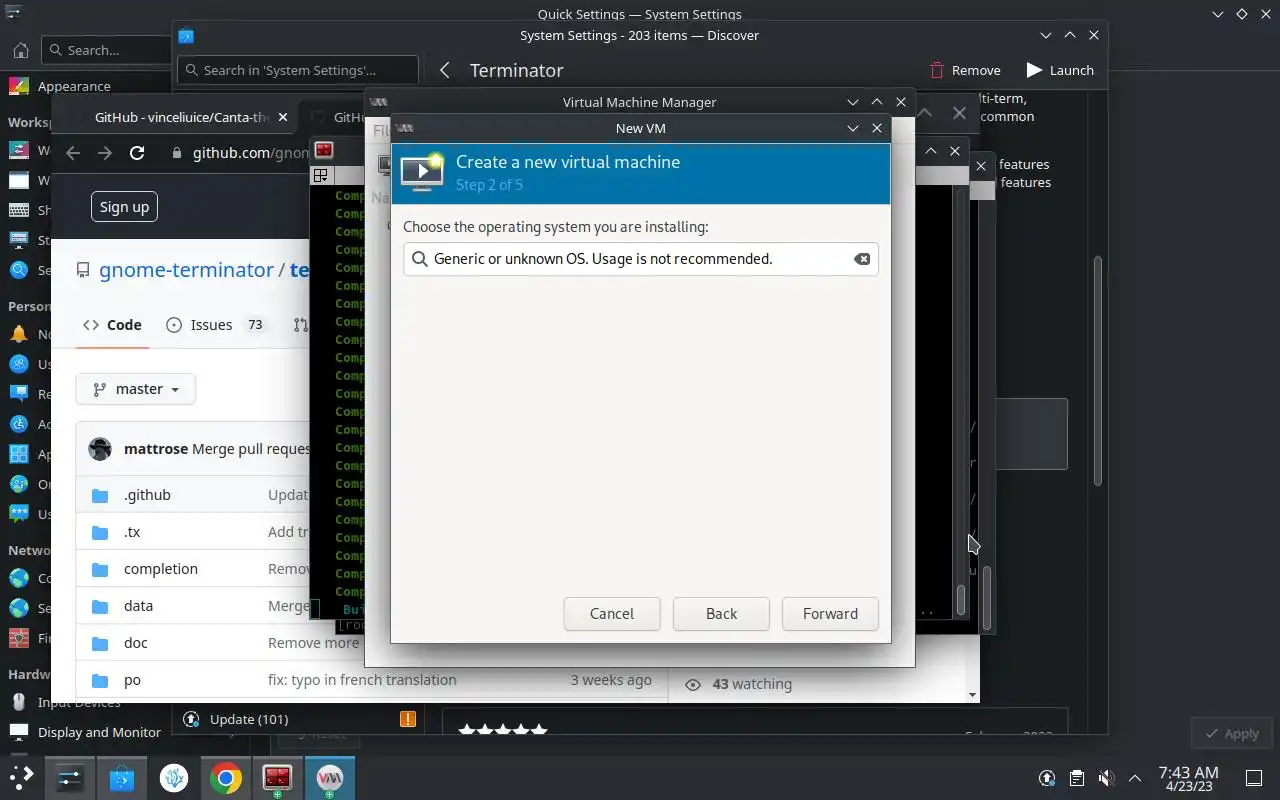Image resolution: width=1280 pixels, height=800 pixels.
Task: Open the KDE application launcher
Action: (x=21, y=777)
